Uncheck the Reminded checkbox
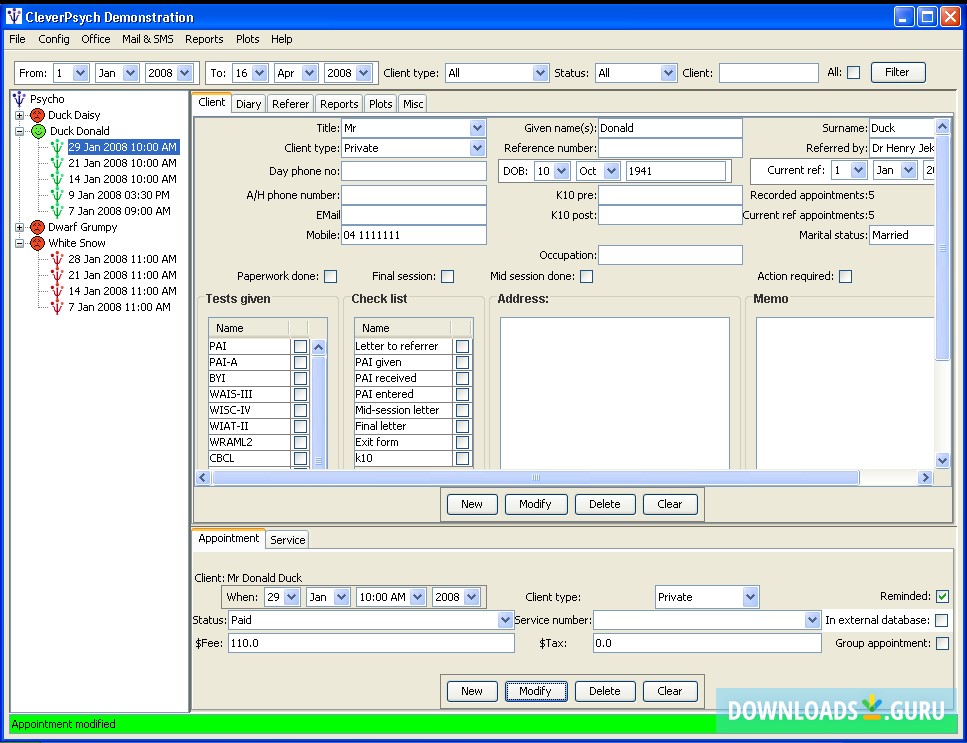 [942, 597]
